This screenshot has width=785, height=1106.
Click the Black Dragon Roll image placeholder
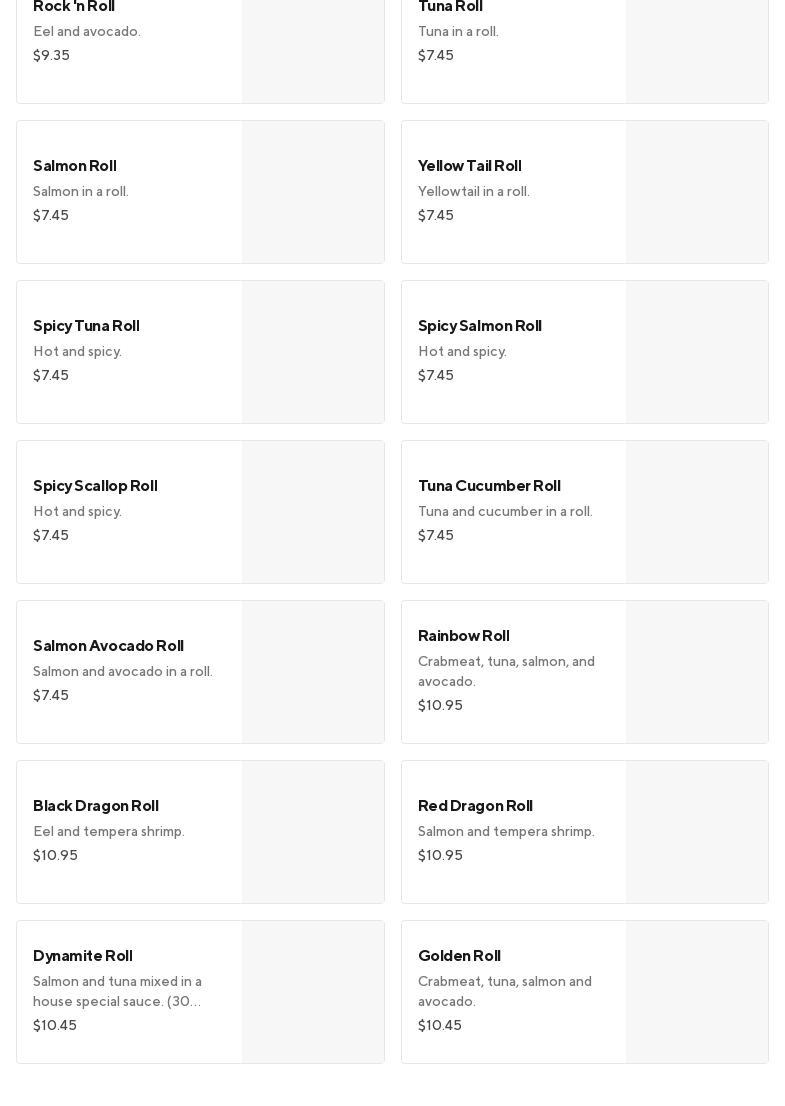[313, 832]
